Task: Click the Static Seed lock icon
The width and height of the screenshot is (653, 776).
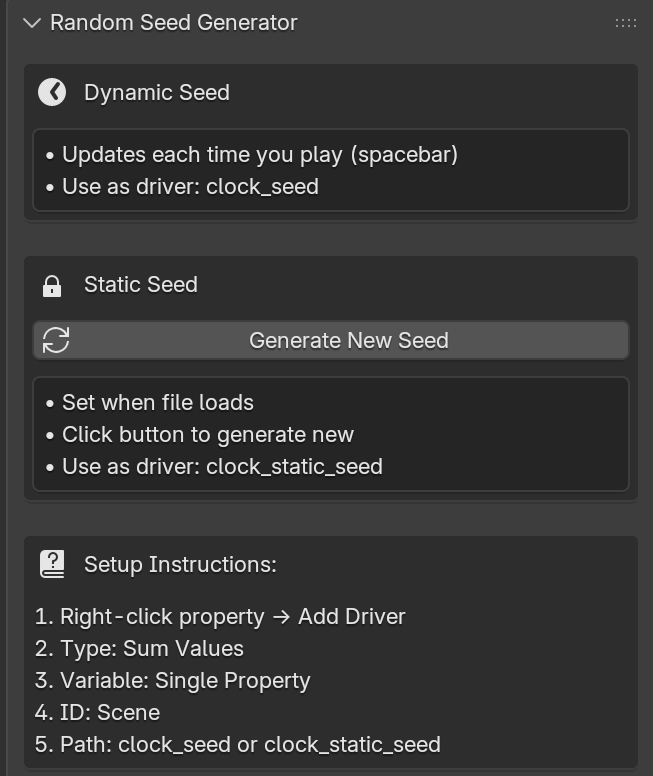Action: 52,286
